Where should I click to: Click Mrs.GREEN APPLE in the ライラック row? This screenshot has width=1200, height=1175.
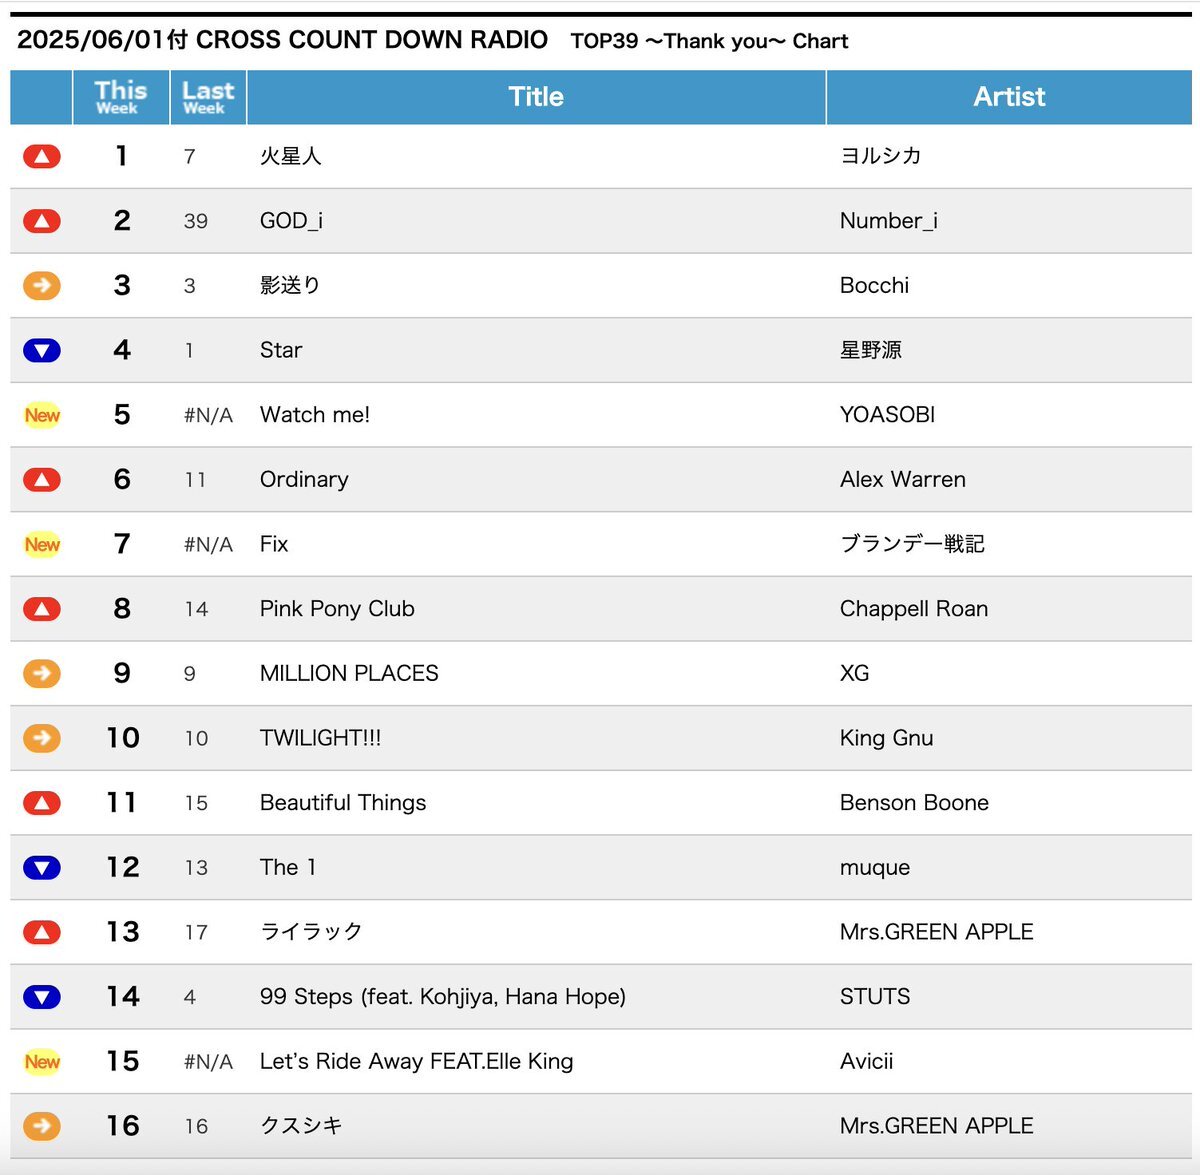coord(937,932)
